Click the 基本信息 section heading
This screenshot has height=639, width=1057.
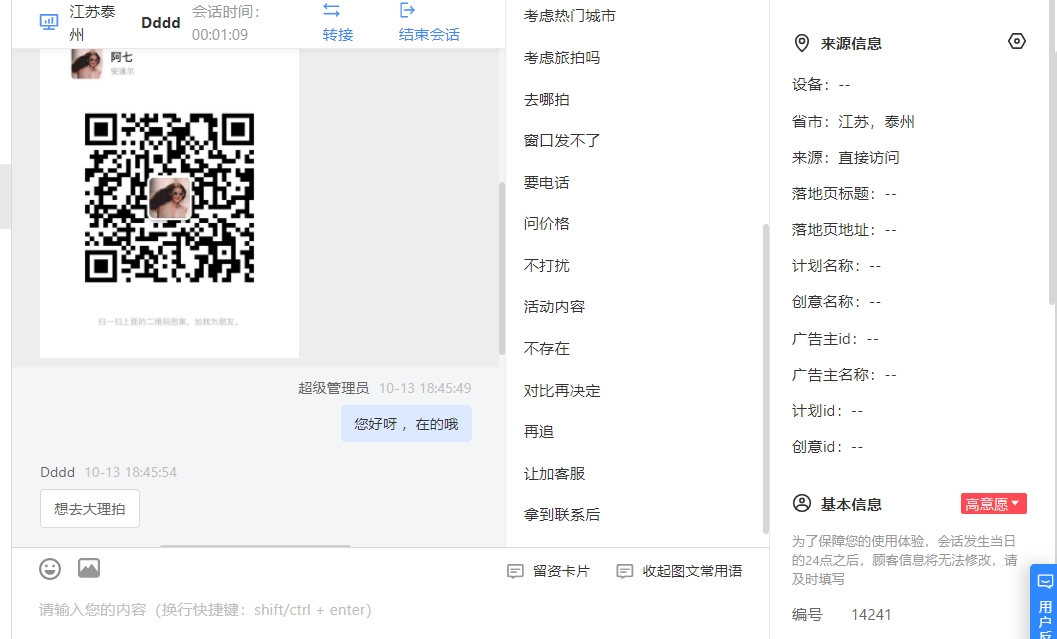click(x=851, y=504)
